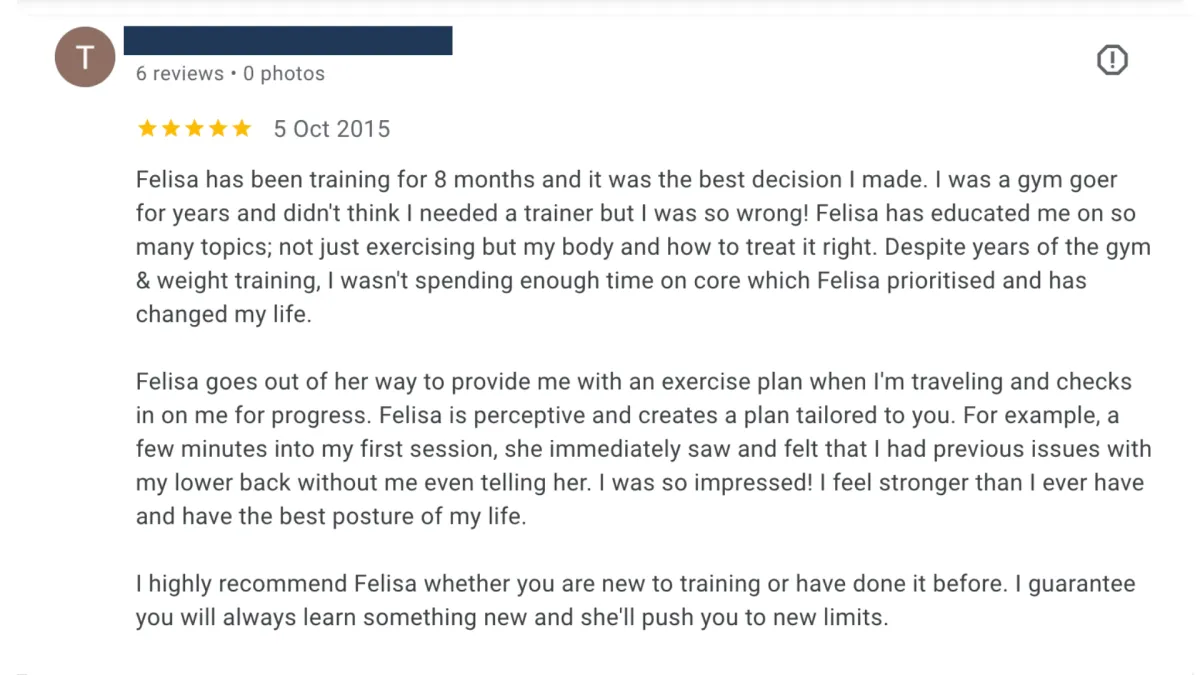Click the line starting '& weight training'
The image size is (1200, 675).
click(x=610, y=281)
